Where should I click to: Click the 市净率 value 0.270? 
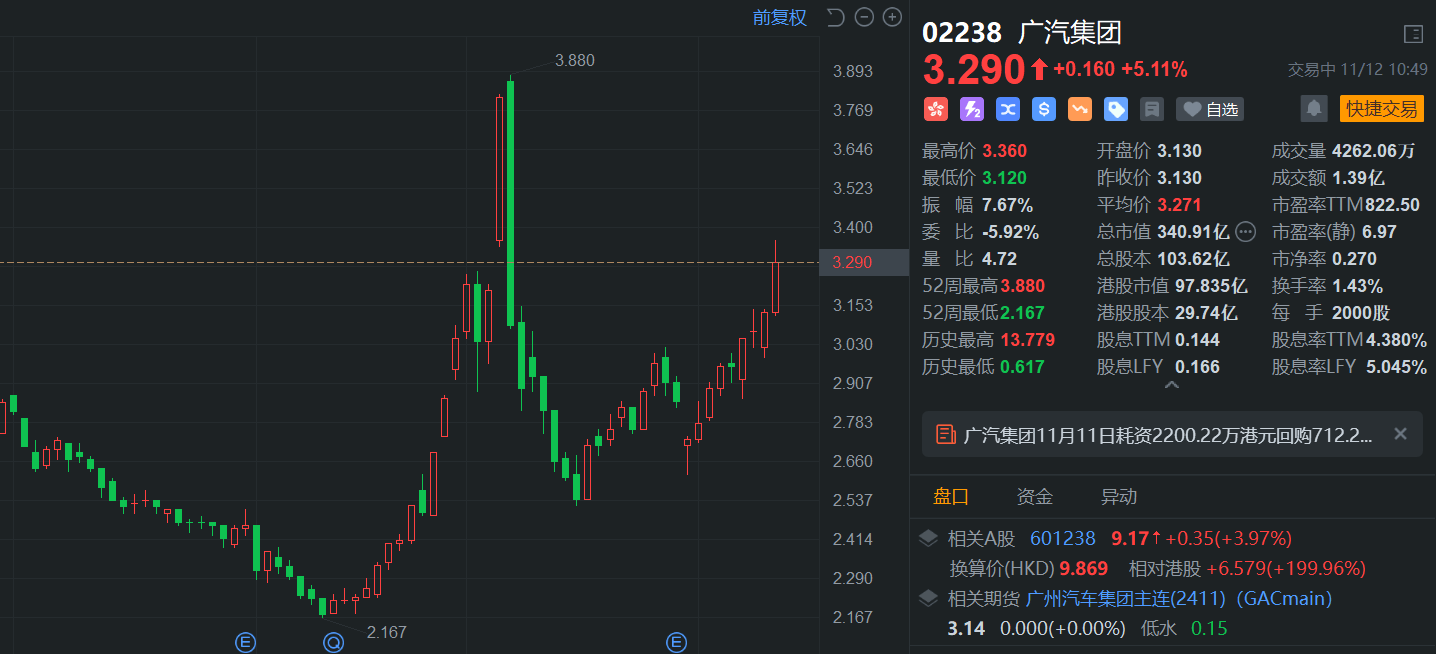1354,259
